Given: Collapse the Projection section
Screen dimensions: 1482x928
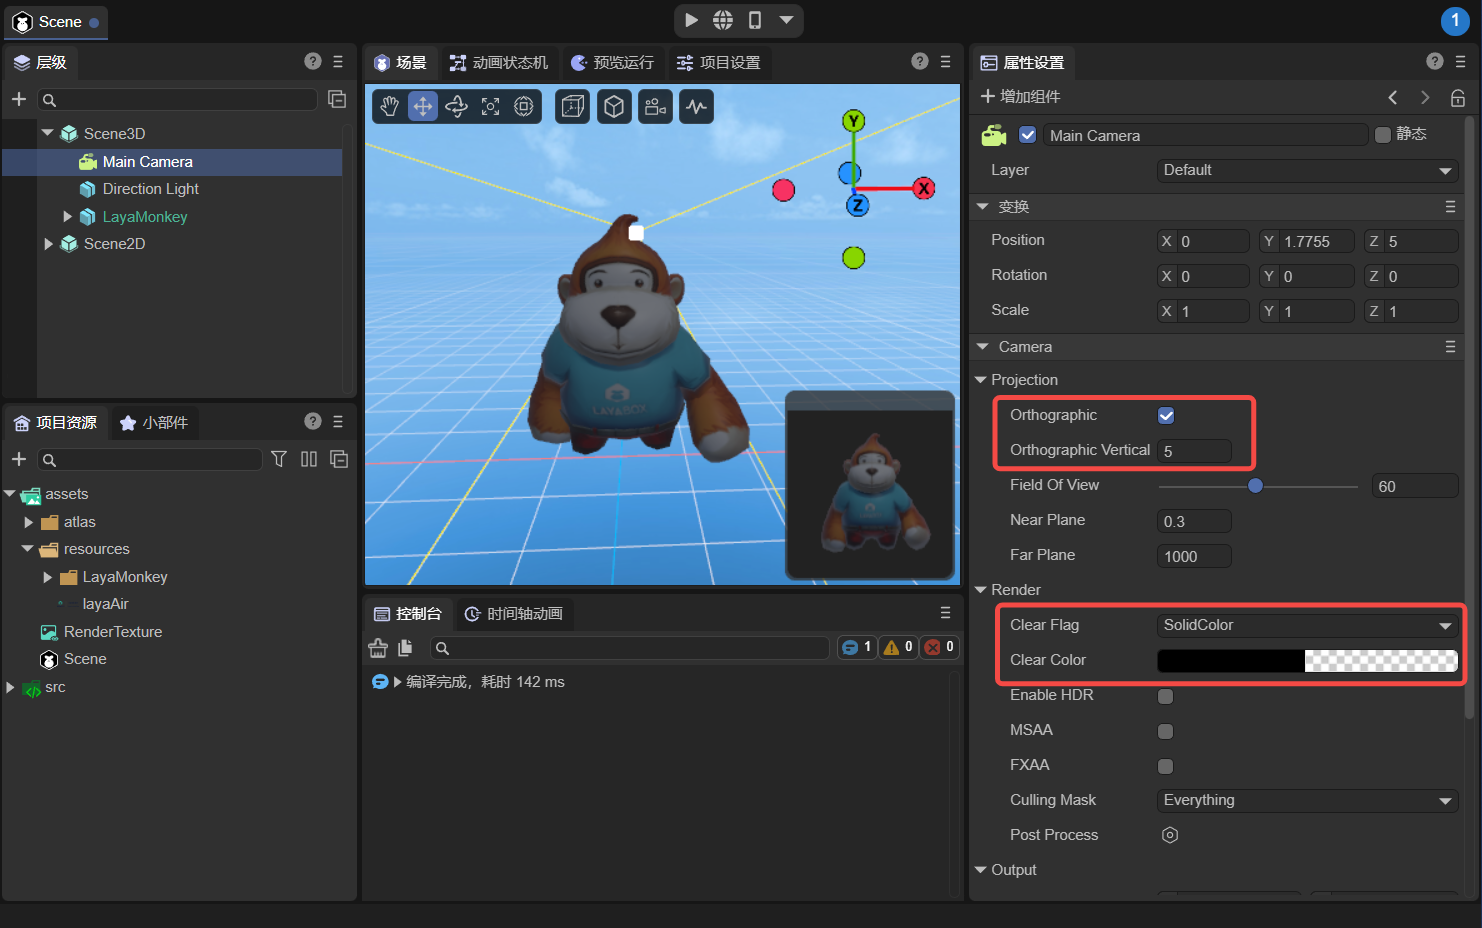Looking at the screenshot, I should 981,380.
